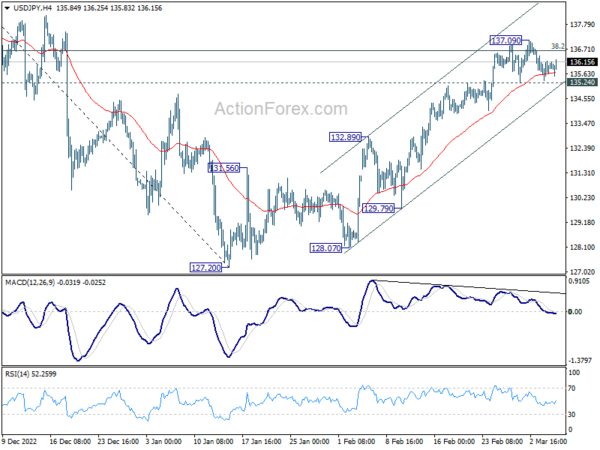The image size is (600, 450).
Task: Select the USDJPY,H4 chart title
Action: tap(33, 8)
